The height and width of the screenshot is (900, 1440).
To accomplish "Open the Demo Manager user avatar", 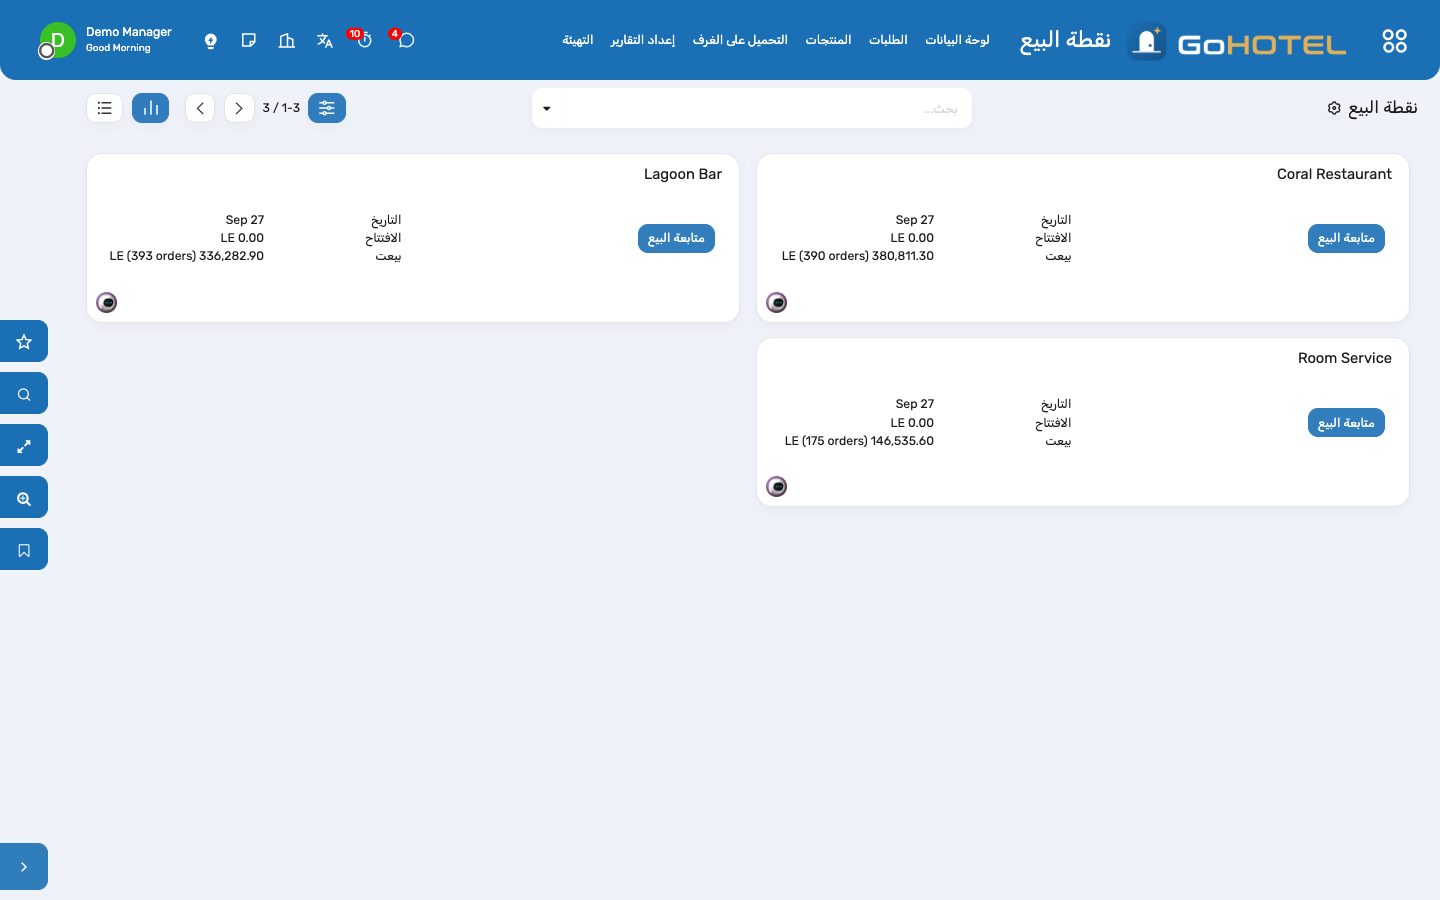I will click(x=57, y=41).
